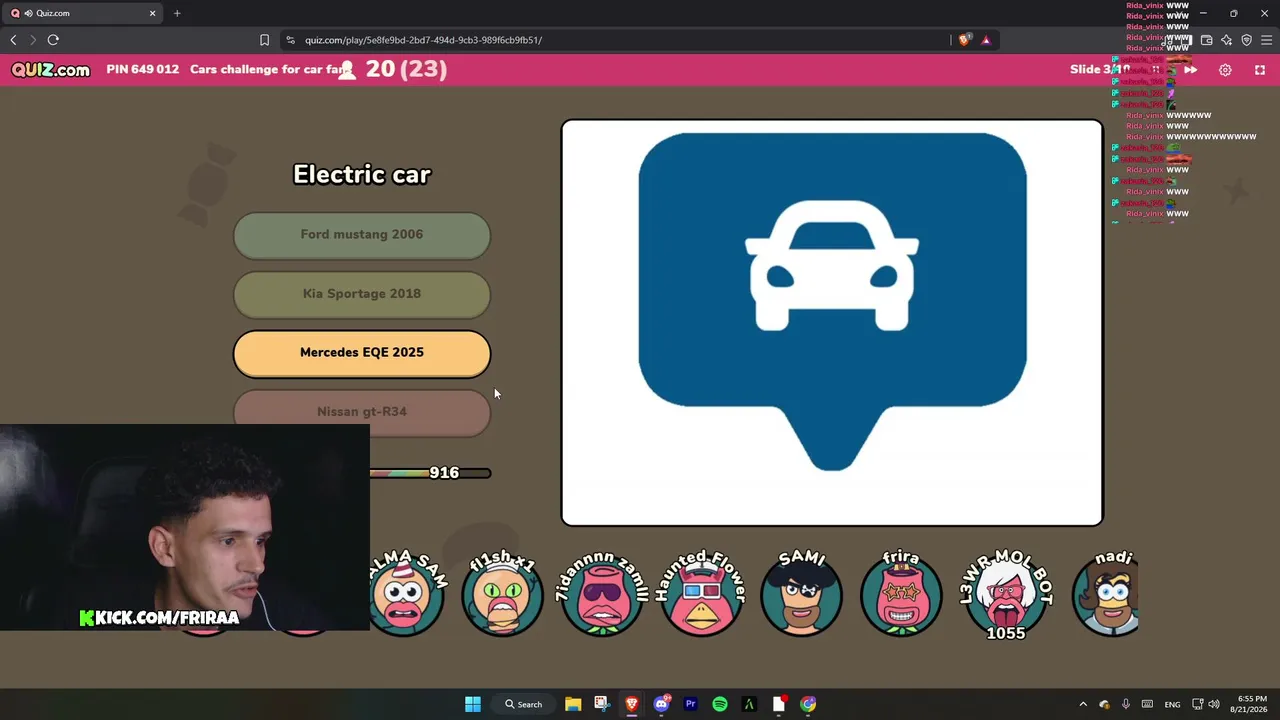
Task: Skip forward to the next slide
Action: coord(1190,70)
